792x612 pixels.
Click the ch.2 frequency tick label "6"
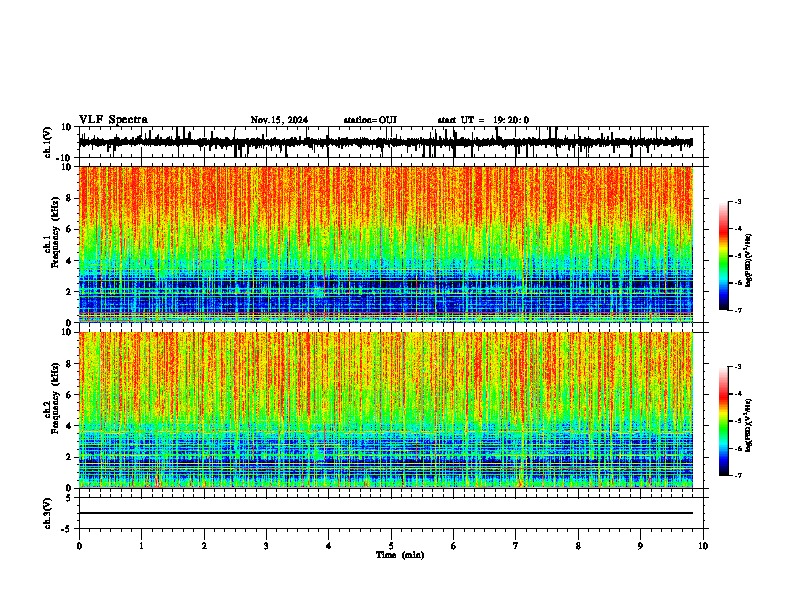coord(69,395)
